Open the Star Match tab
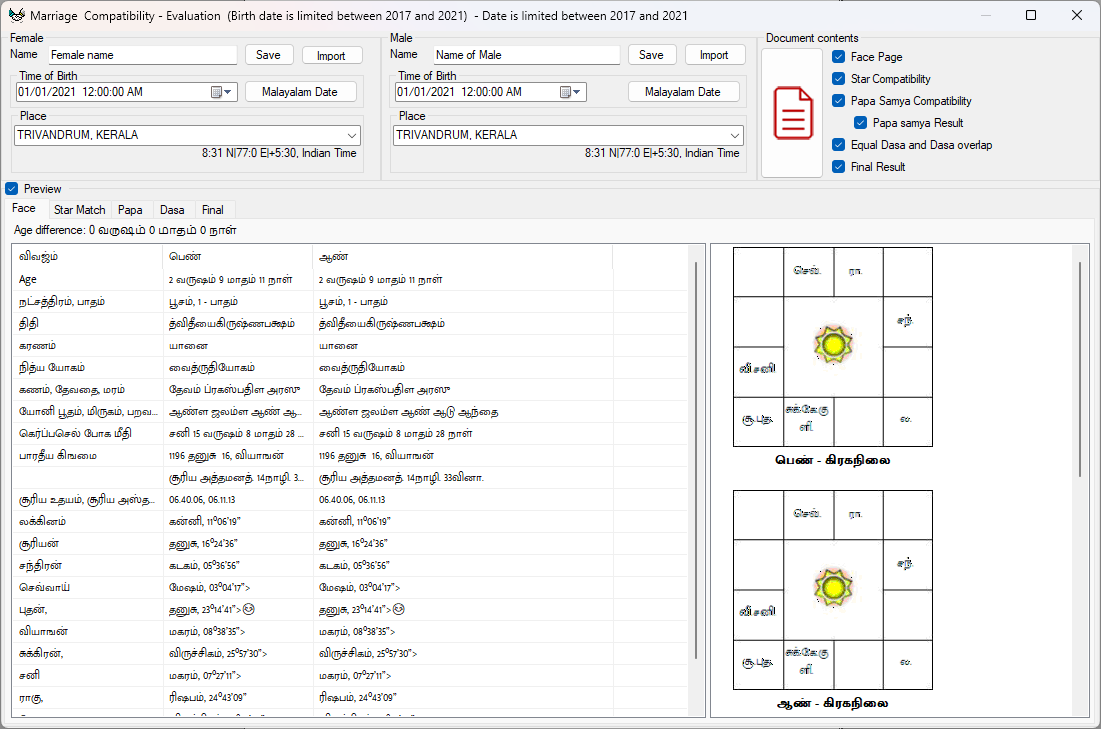The height and width of the screenshot is (729, 1101). point(79,210)
